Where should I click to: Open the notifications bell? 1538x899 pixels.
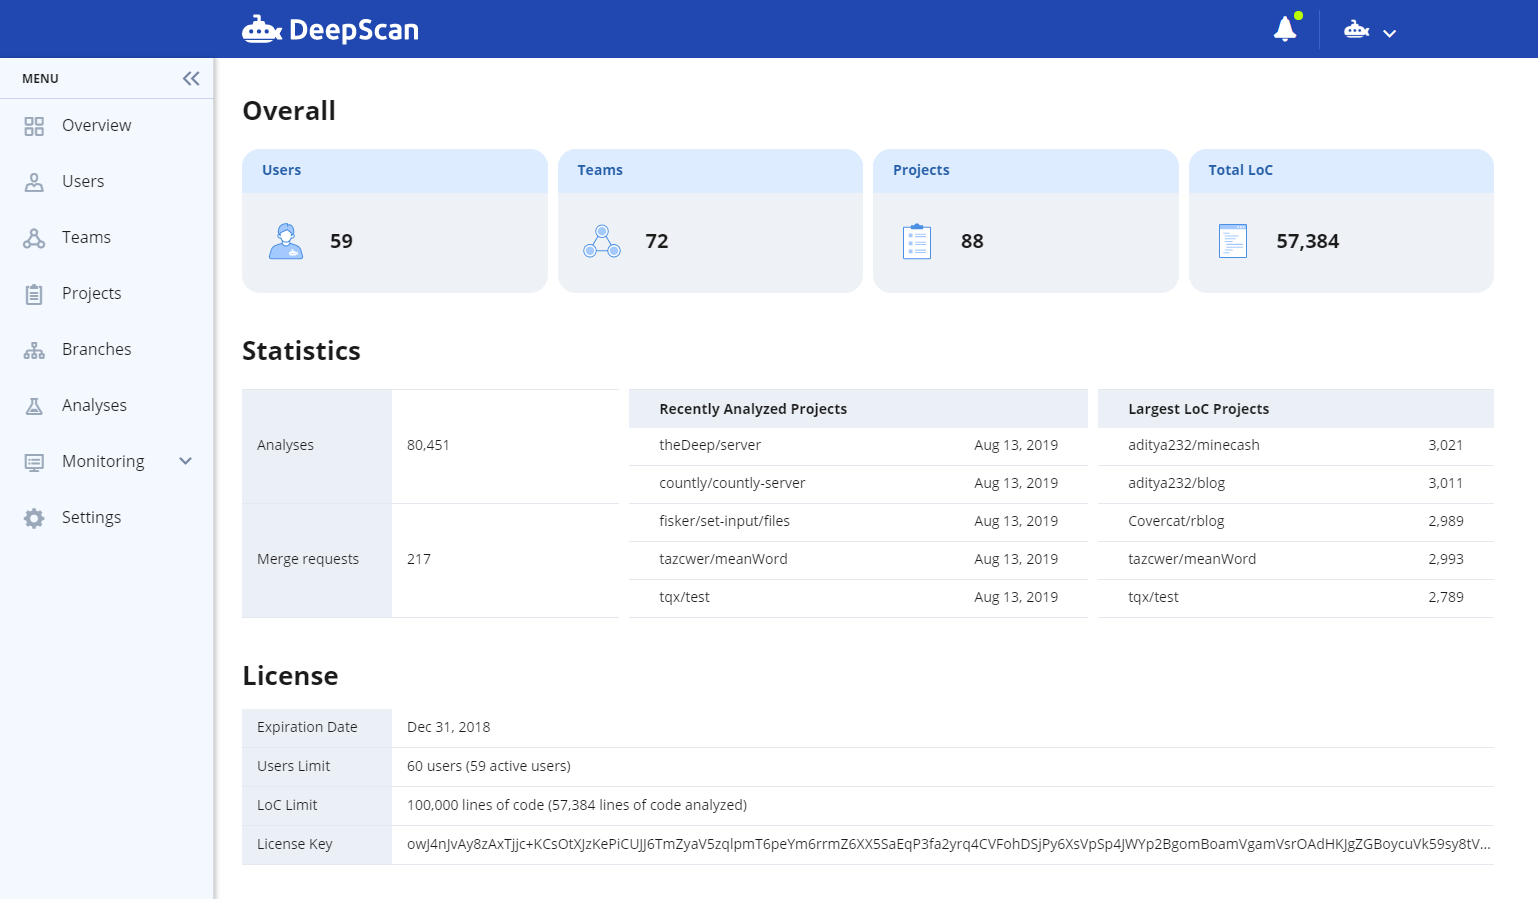click(1286, 28)
